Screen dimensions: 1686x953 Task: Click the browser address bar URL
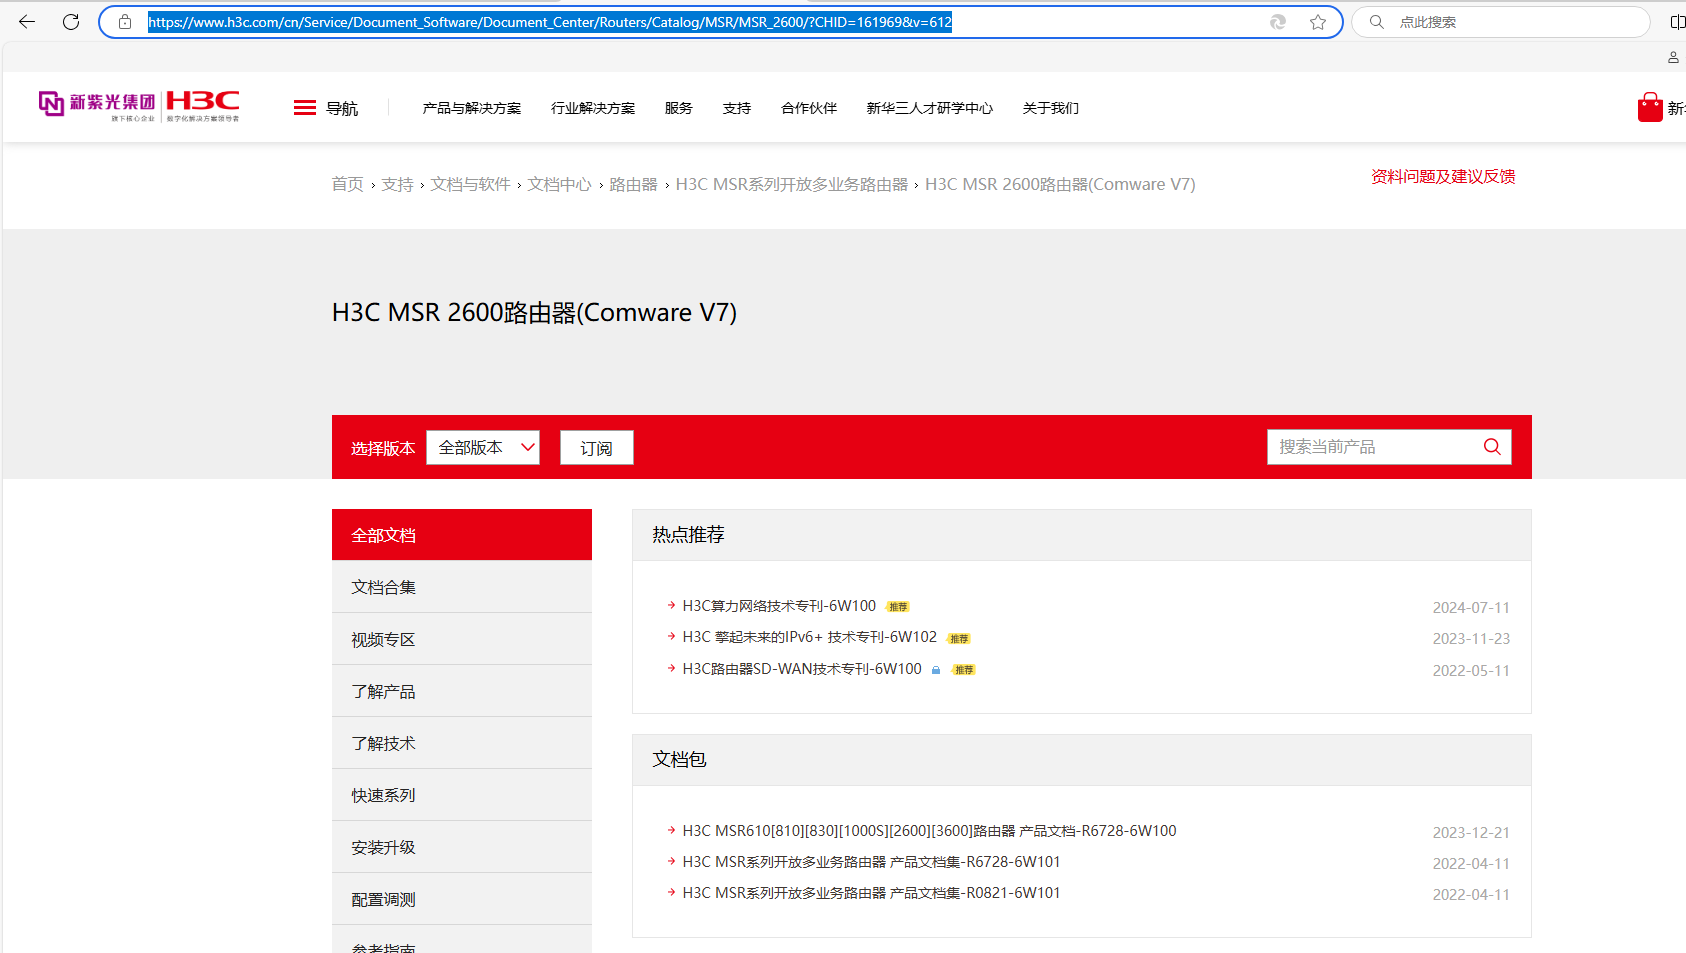[x=550, y=22]
